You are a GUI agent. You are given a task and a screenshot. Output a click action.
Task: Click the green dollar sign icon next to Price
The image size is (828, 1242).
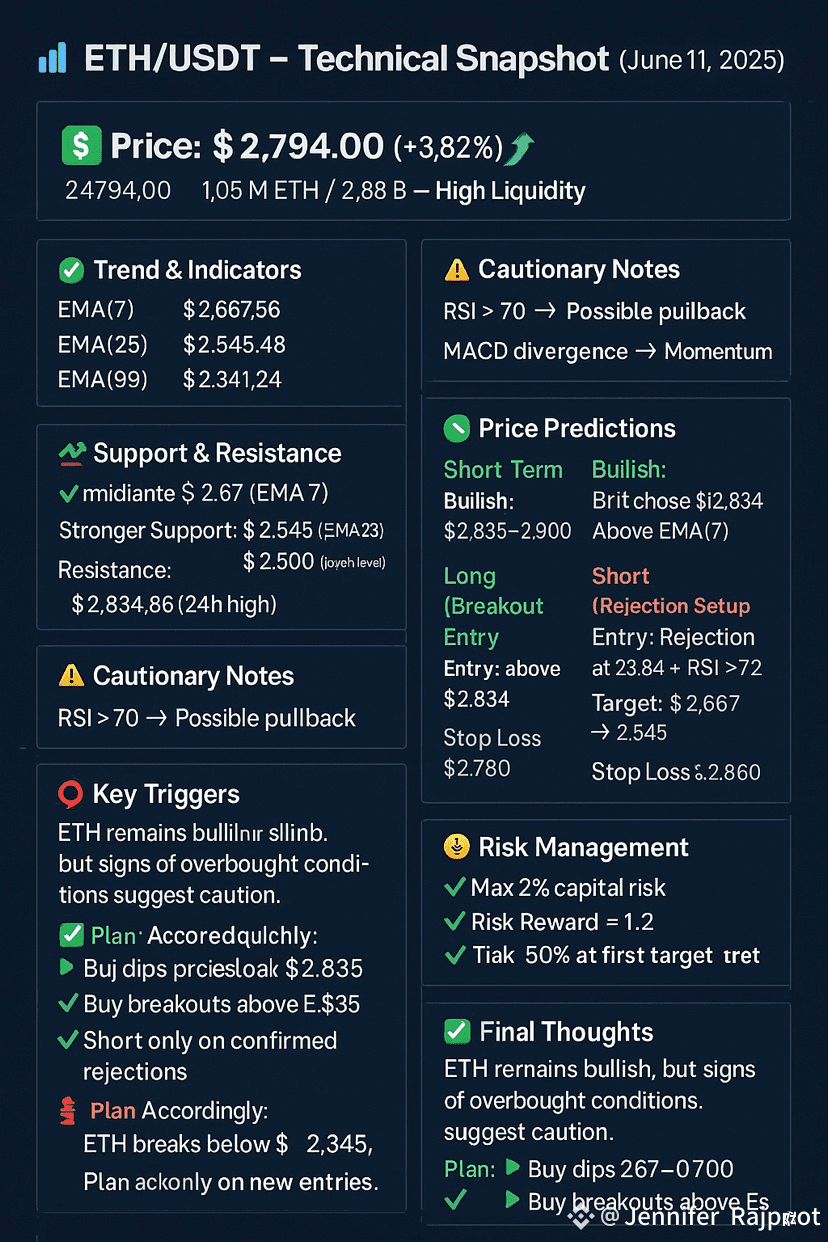[x=80, y=146]
